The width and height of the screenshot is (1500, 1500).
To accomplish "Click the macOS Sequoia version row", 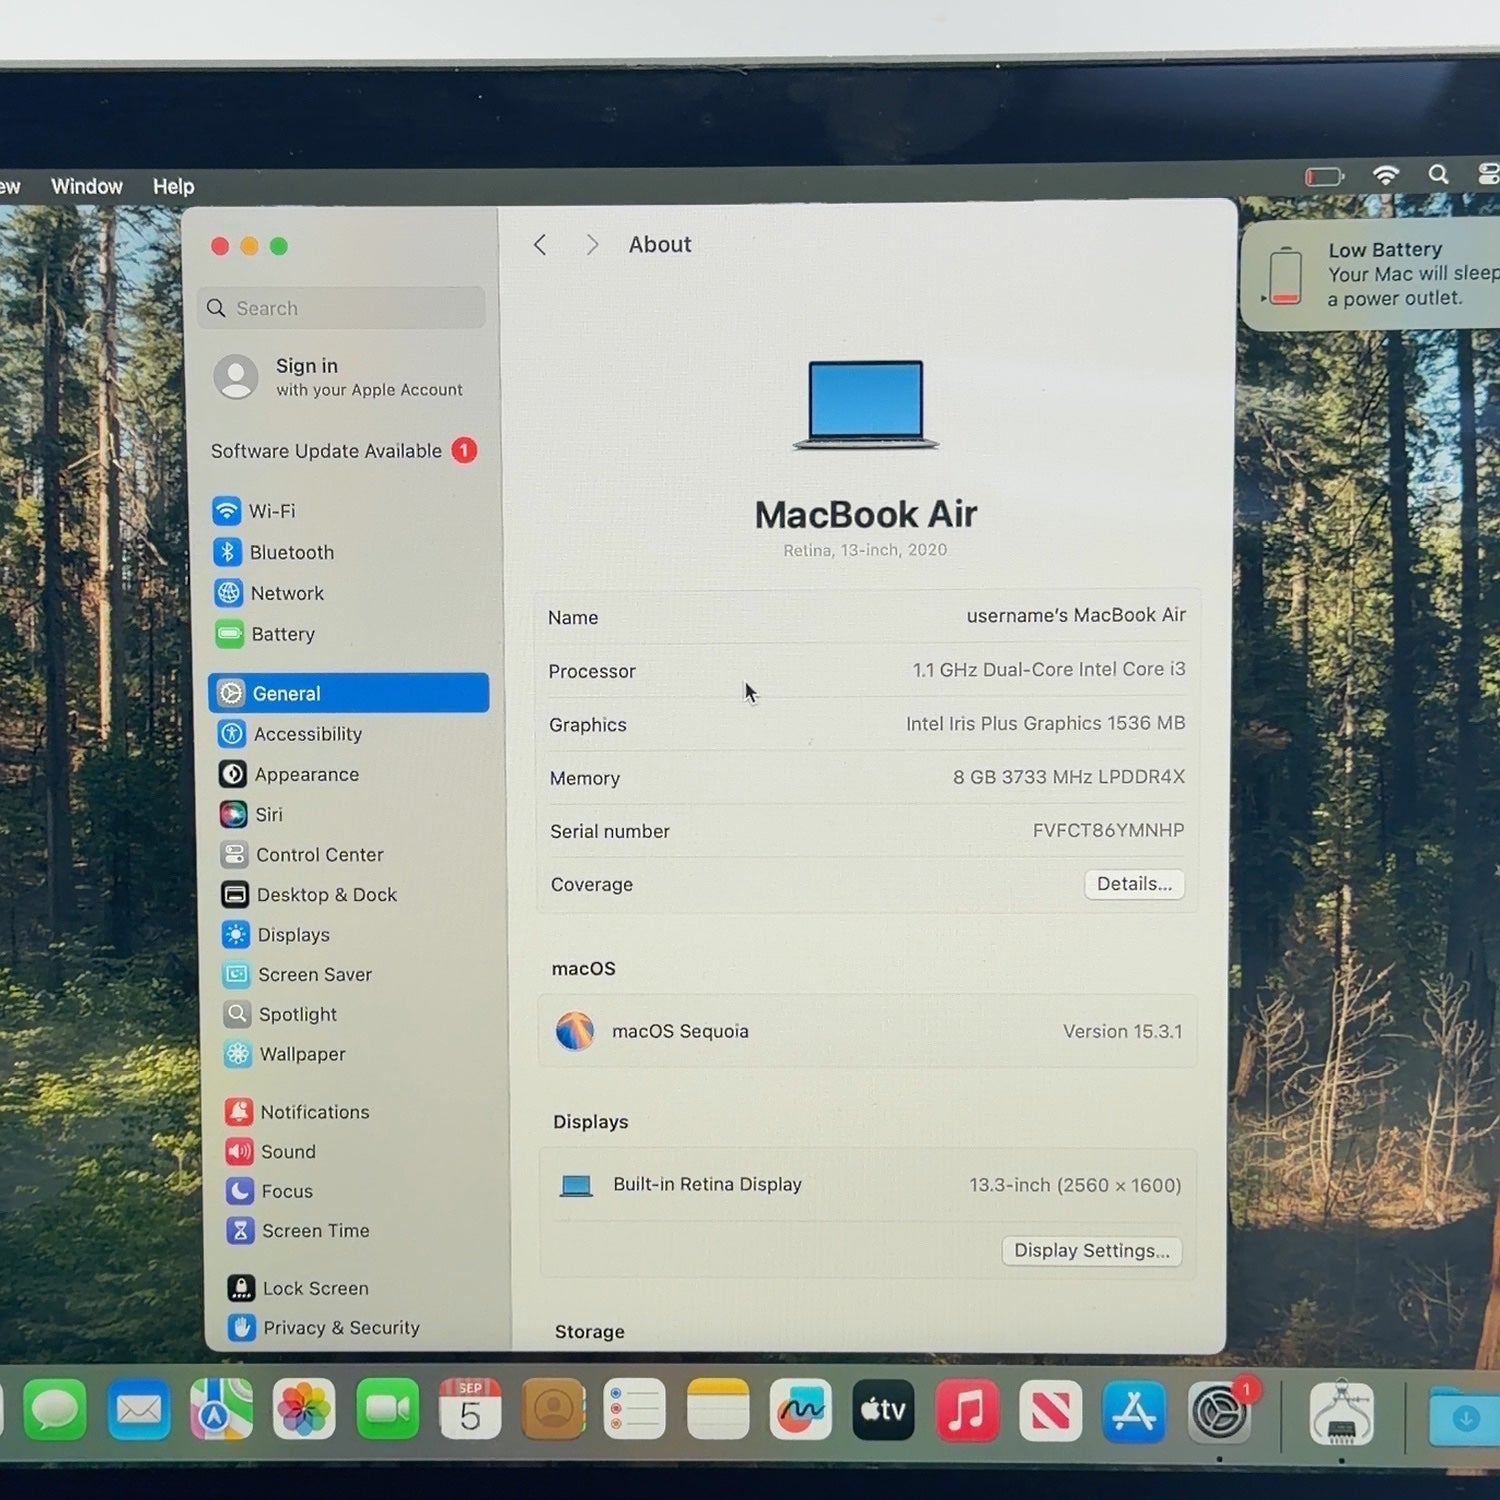I will point(867,1031).
